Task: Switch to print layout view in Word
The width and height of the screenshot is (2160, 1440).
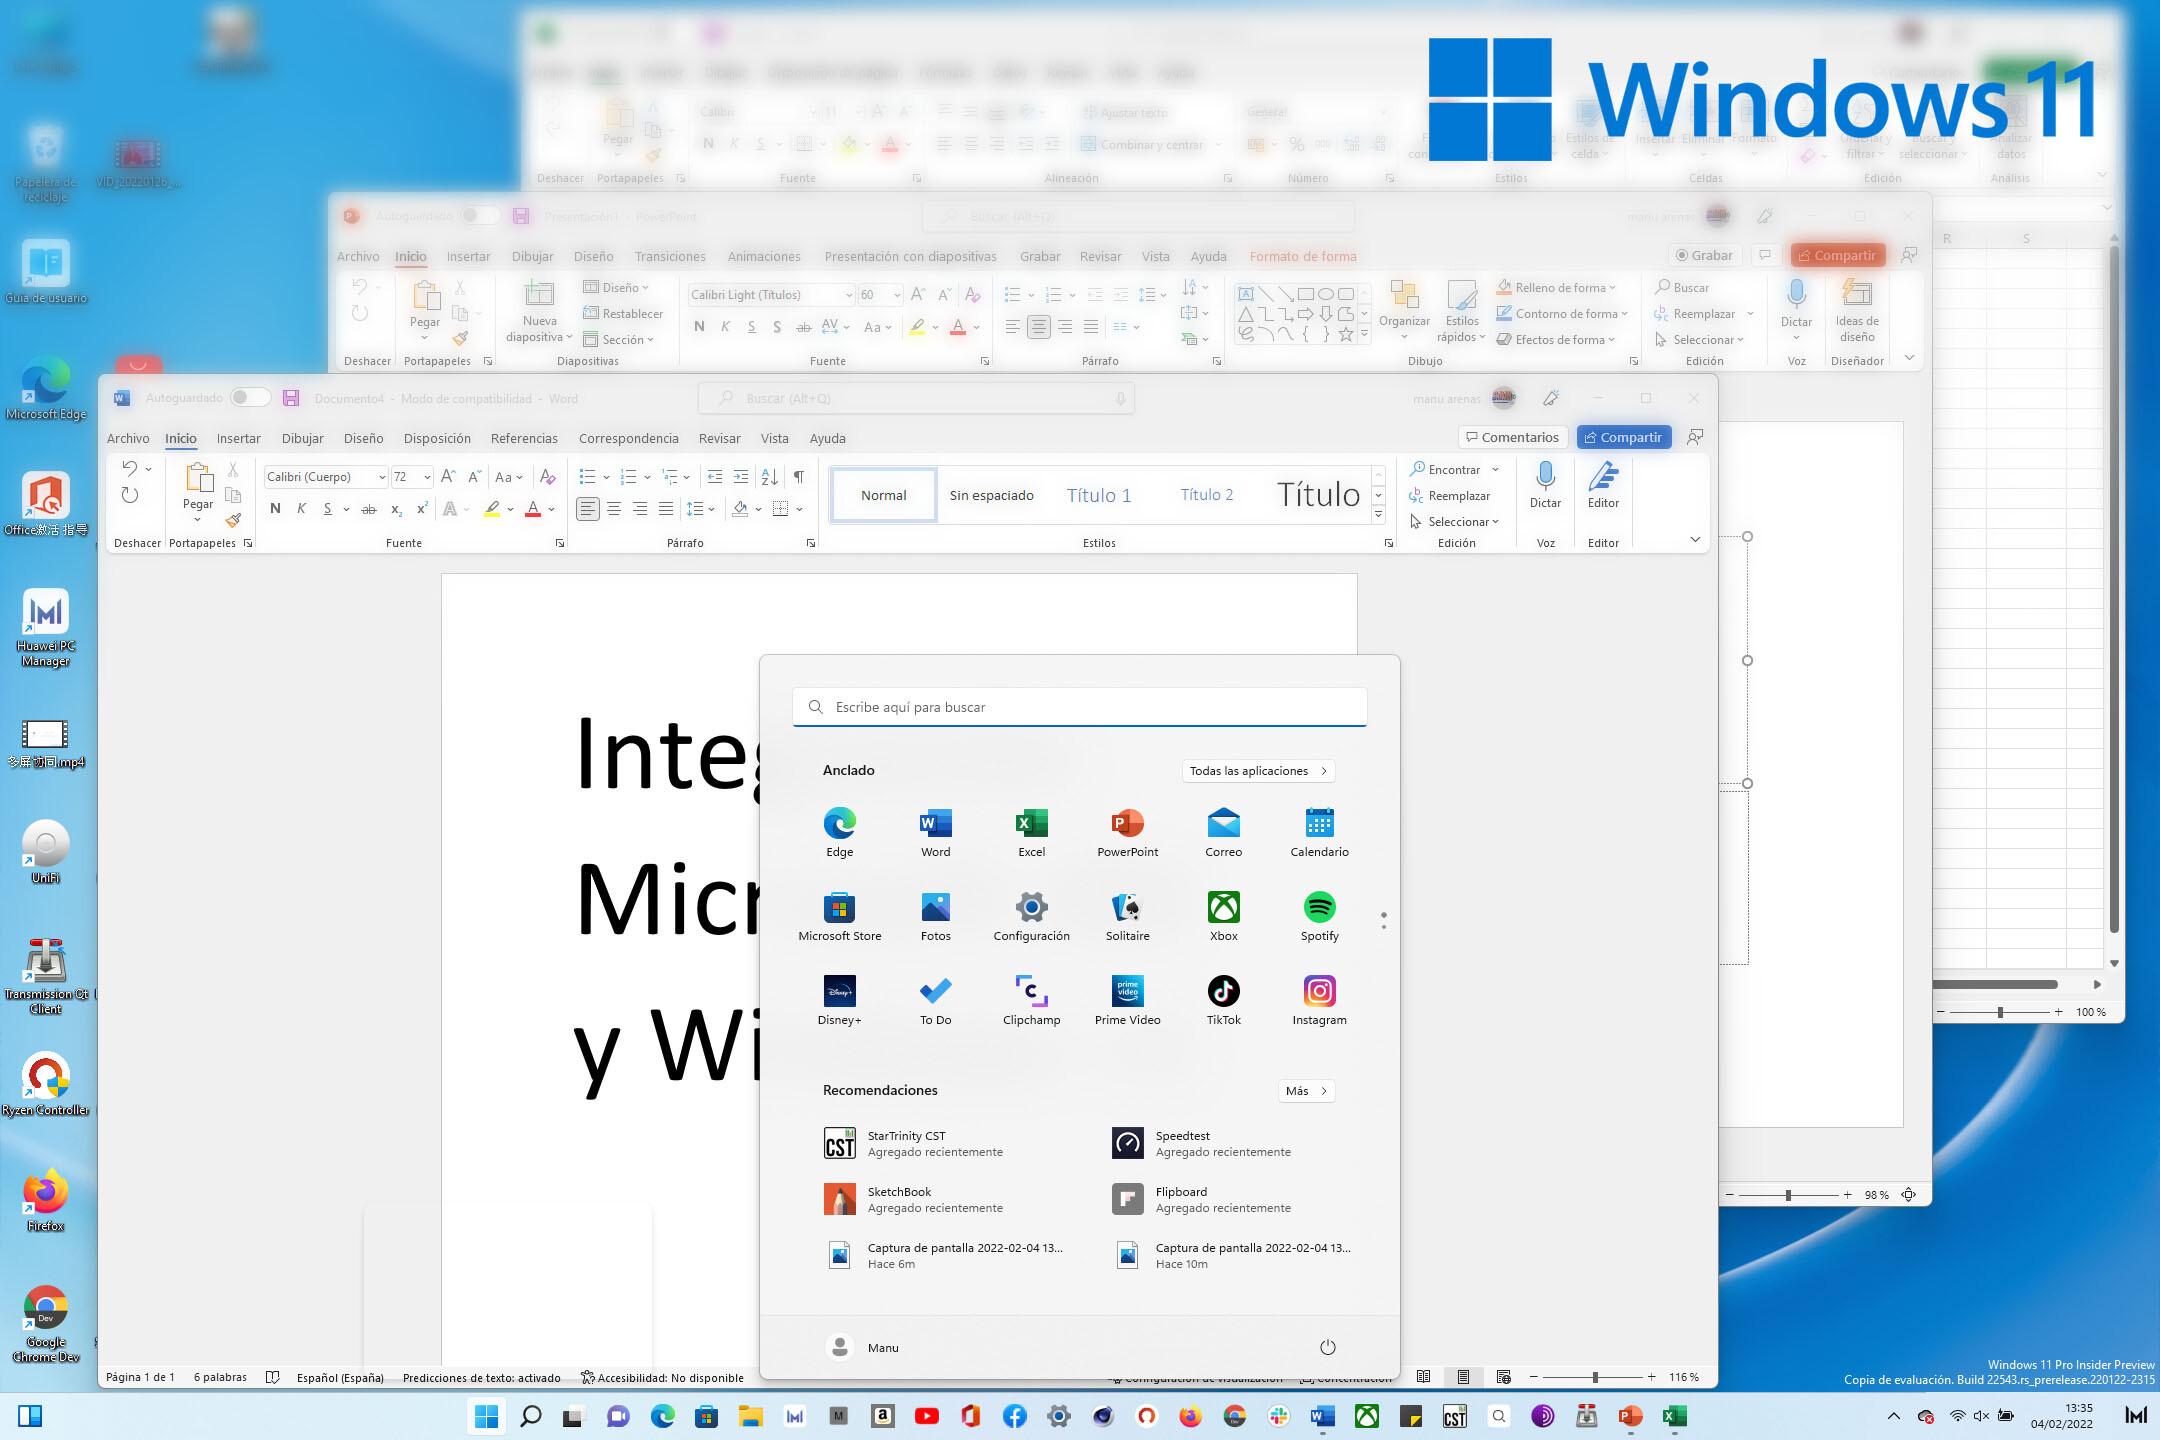Action: pyautogui.click(x=1463, y=1377)
